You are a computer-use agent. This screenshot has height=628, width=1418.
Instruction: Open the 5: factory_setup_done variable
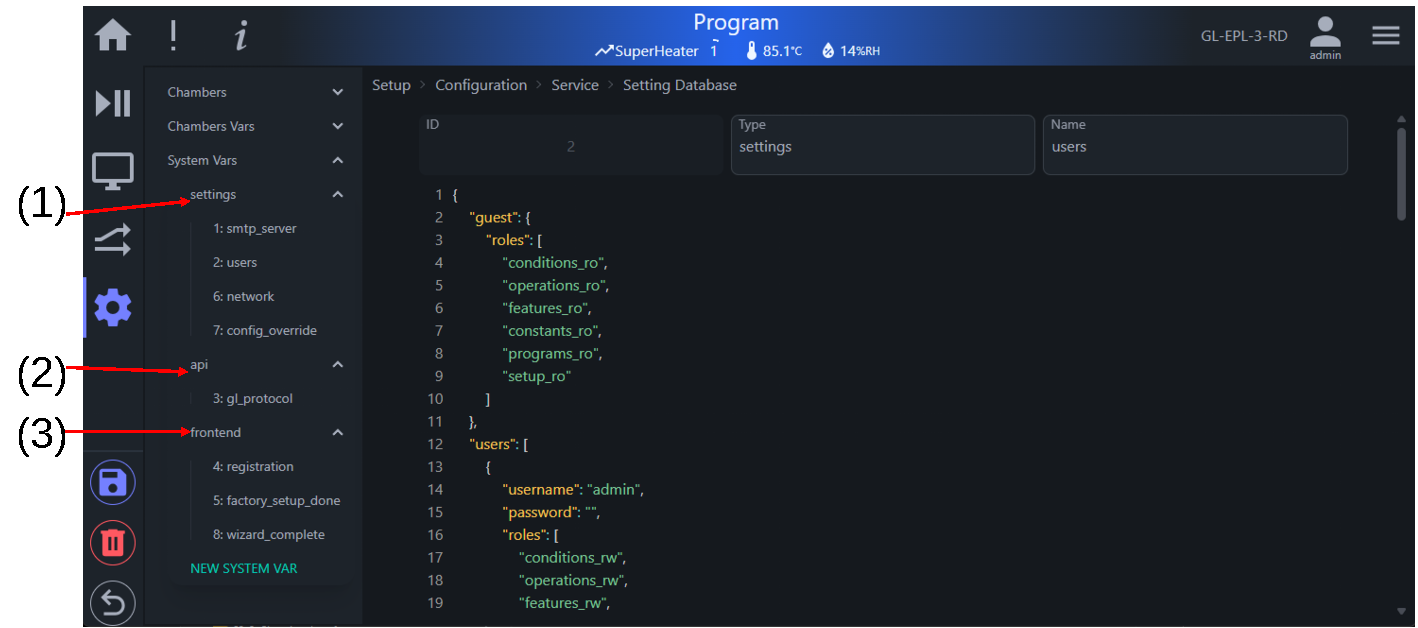[x=276, y=500]
